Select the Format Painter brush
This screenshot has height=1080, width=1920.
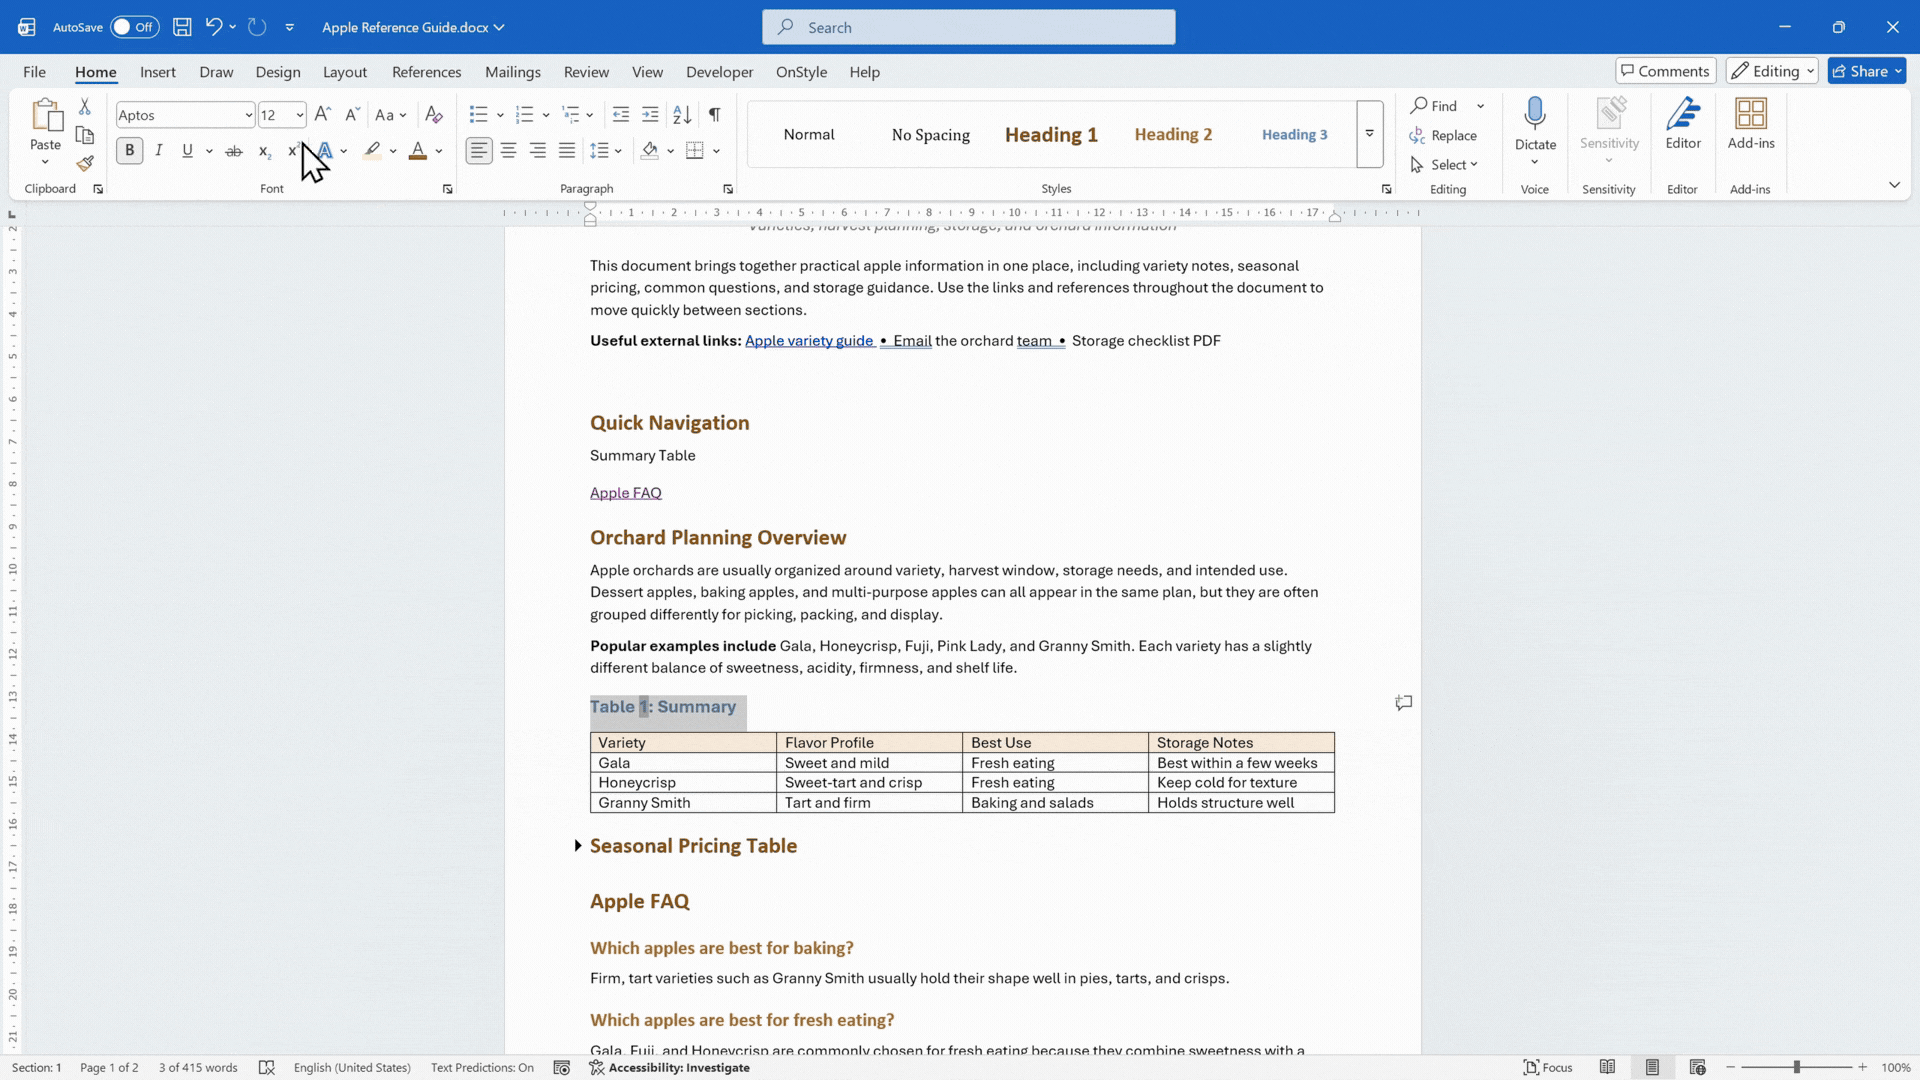coord(85,163)
